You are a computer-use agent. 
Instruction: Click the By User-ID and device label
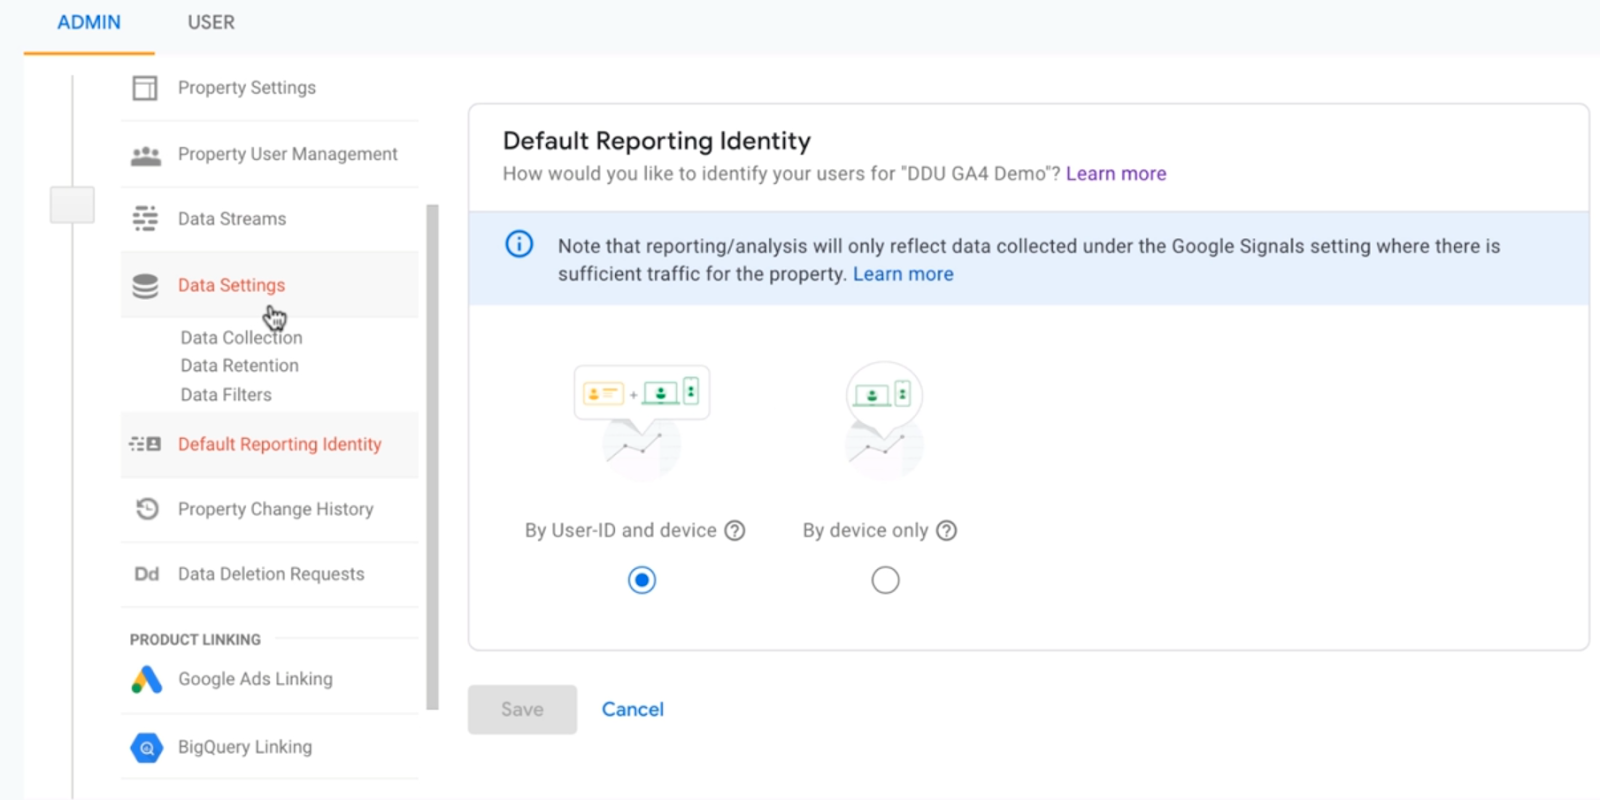pos(621,531)
